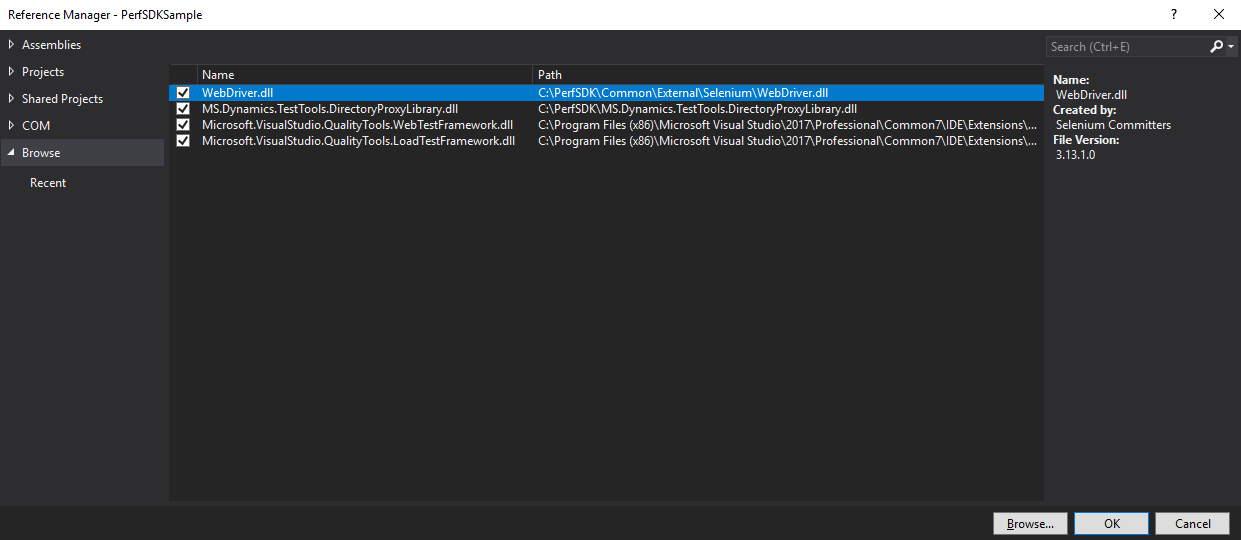Viewport: 1241px width, 540px height.
Task: Expand the Assemblies category
Action: [x=11, y=45]
